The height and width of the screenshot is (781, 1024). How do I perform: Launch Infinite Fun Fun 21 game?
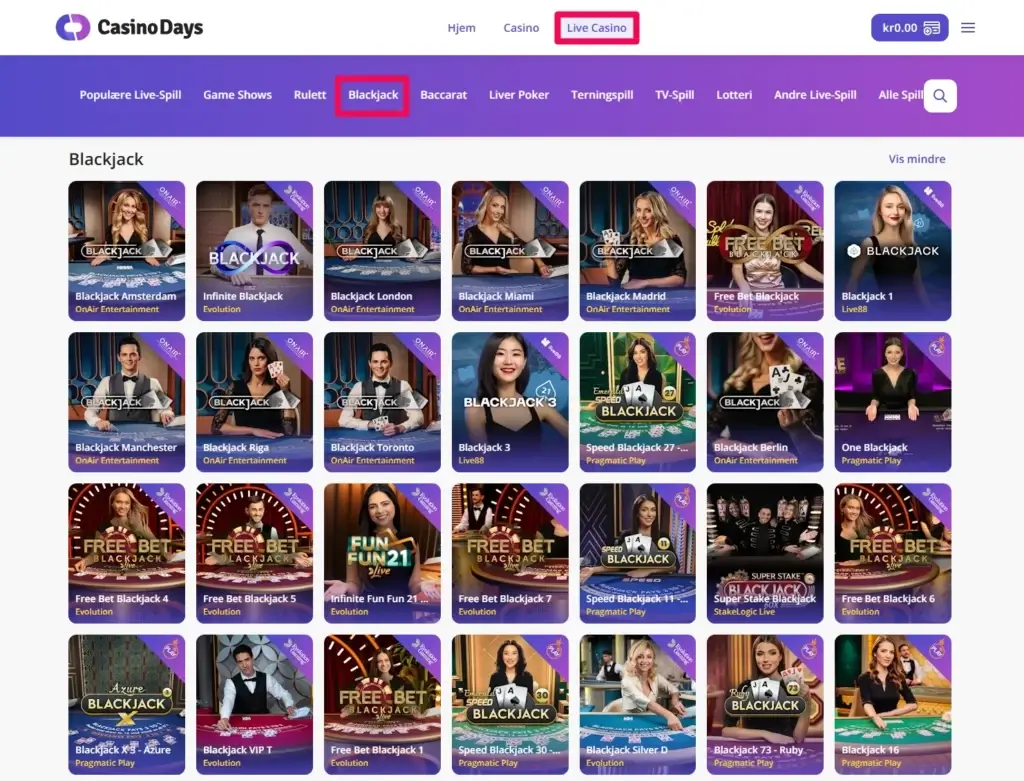point(382,553)
